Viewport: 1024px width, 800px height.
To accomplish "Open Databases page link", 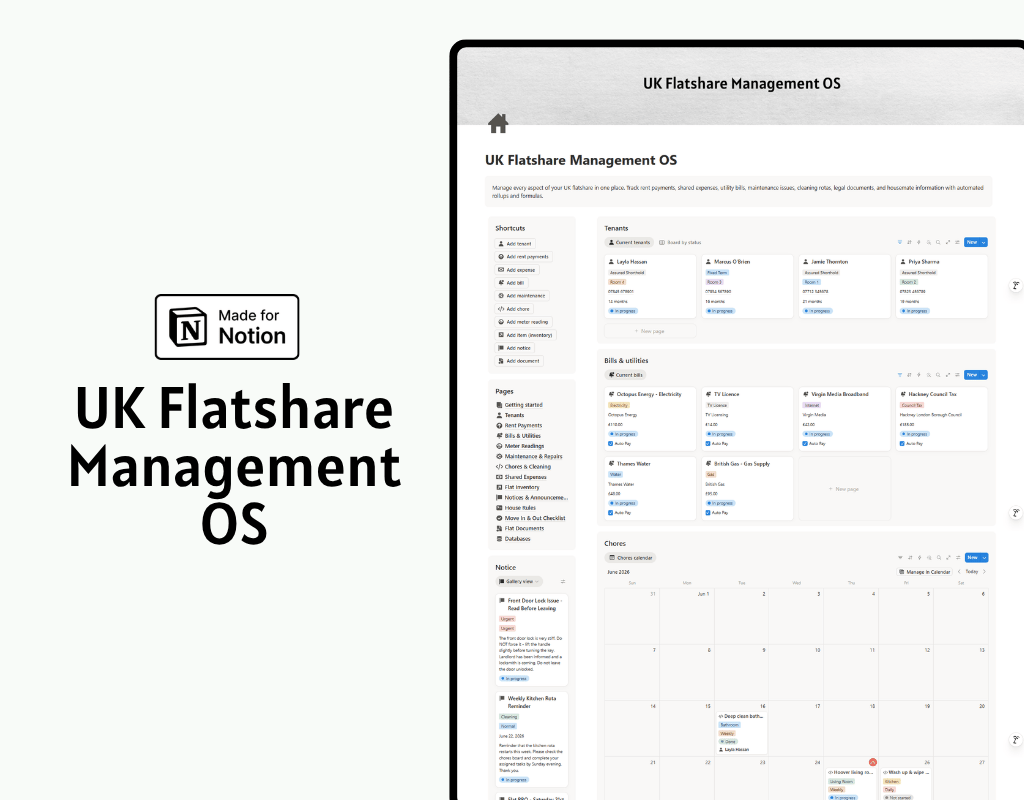I will pos(513,539).
